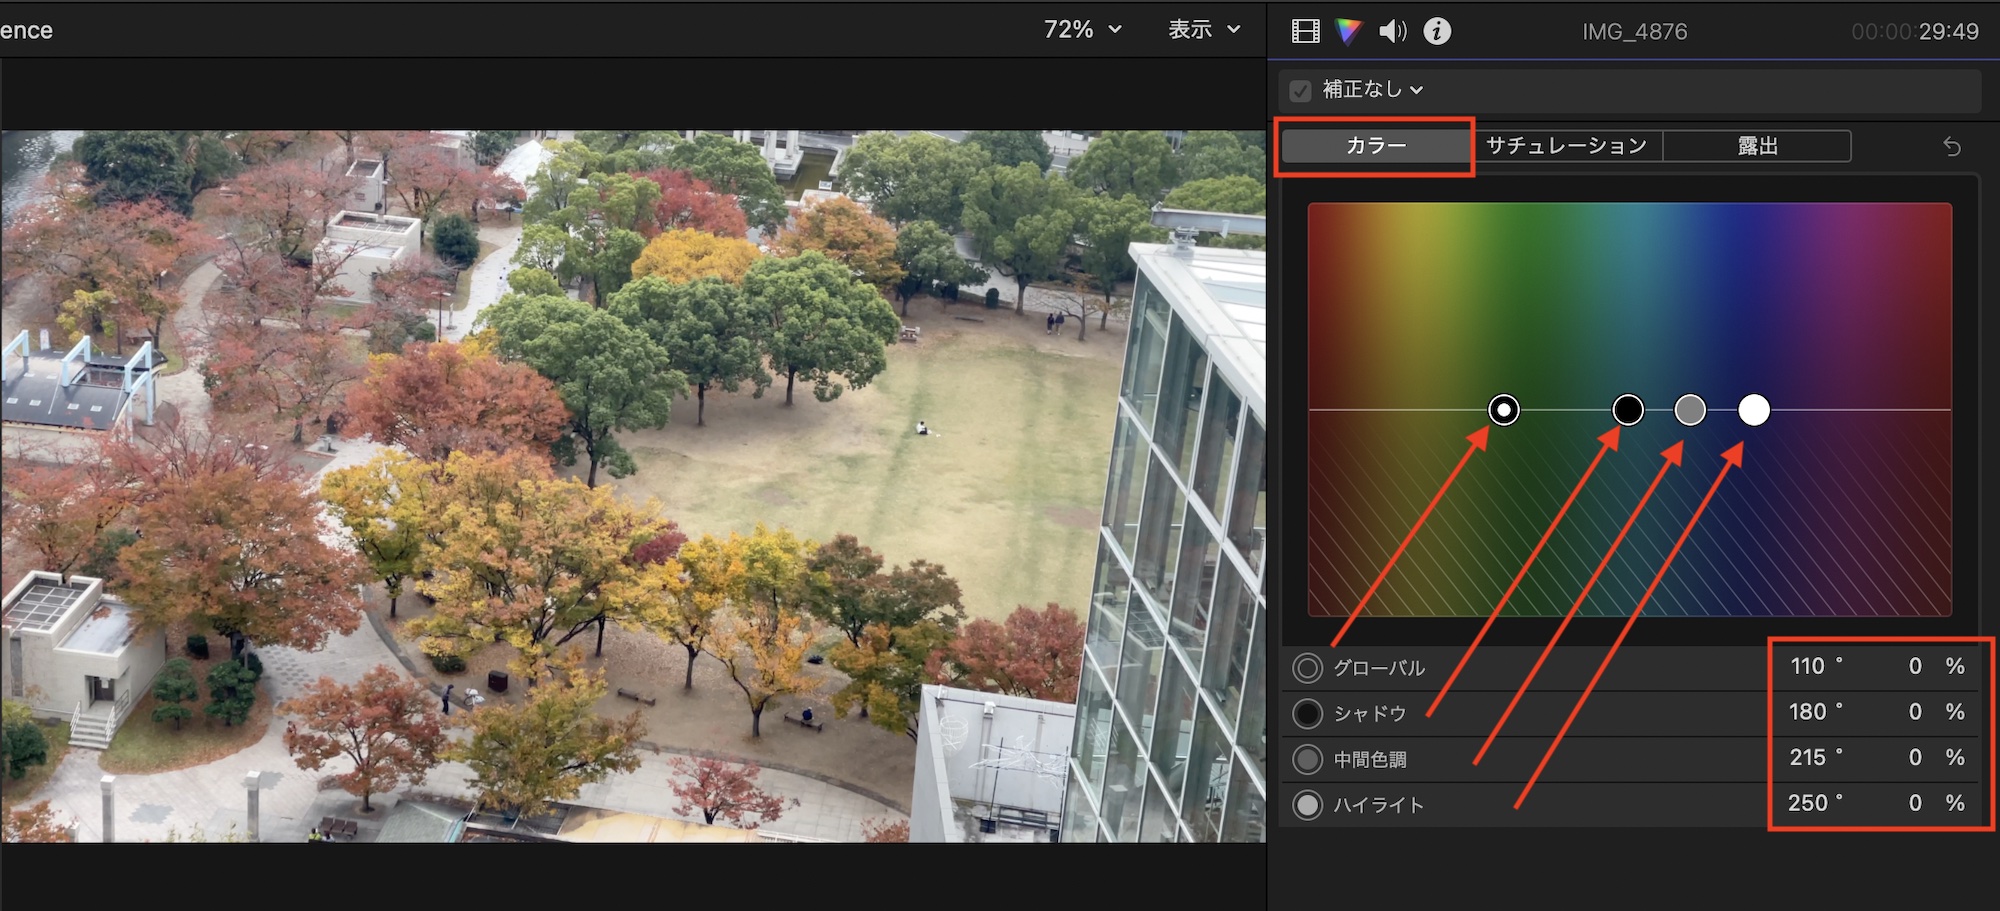Screen dimensions: 2000x911
Task: Switch to the カラー tab
Action: coord(1376,146)
